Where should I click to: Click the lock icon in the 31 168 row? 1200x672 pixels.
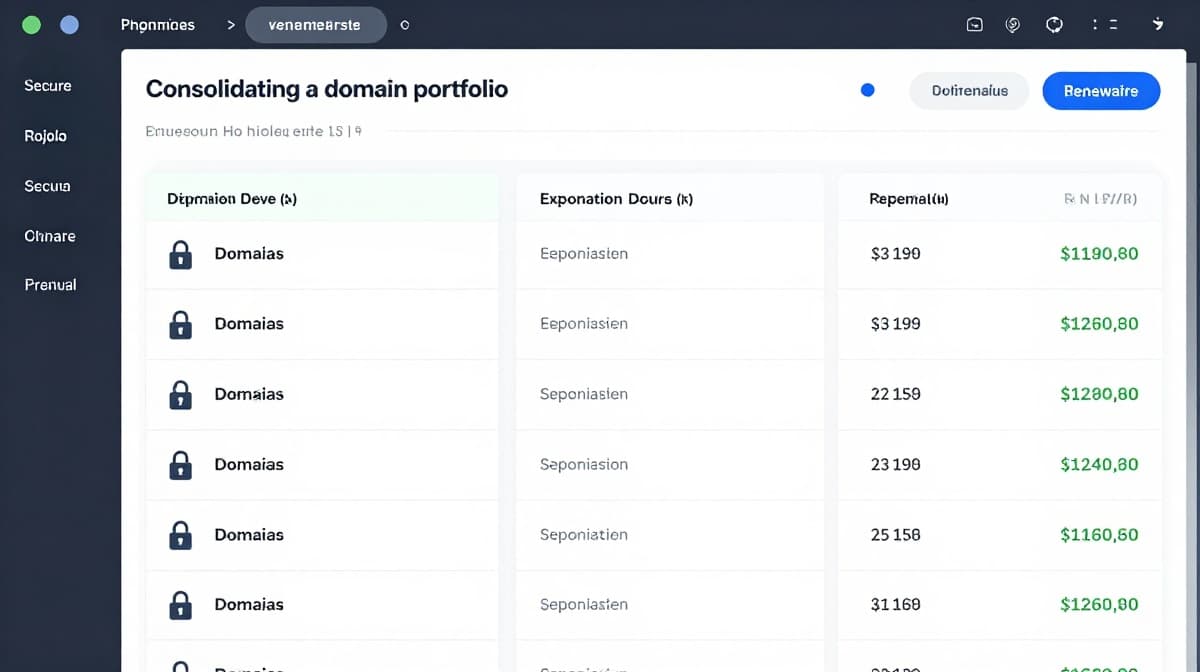180,605
